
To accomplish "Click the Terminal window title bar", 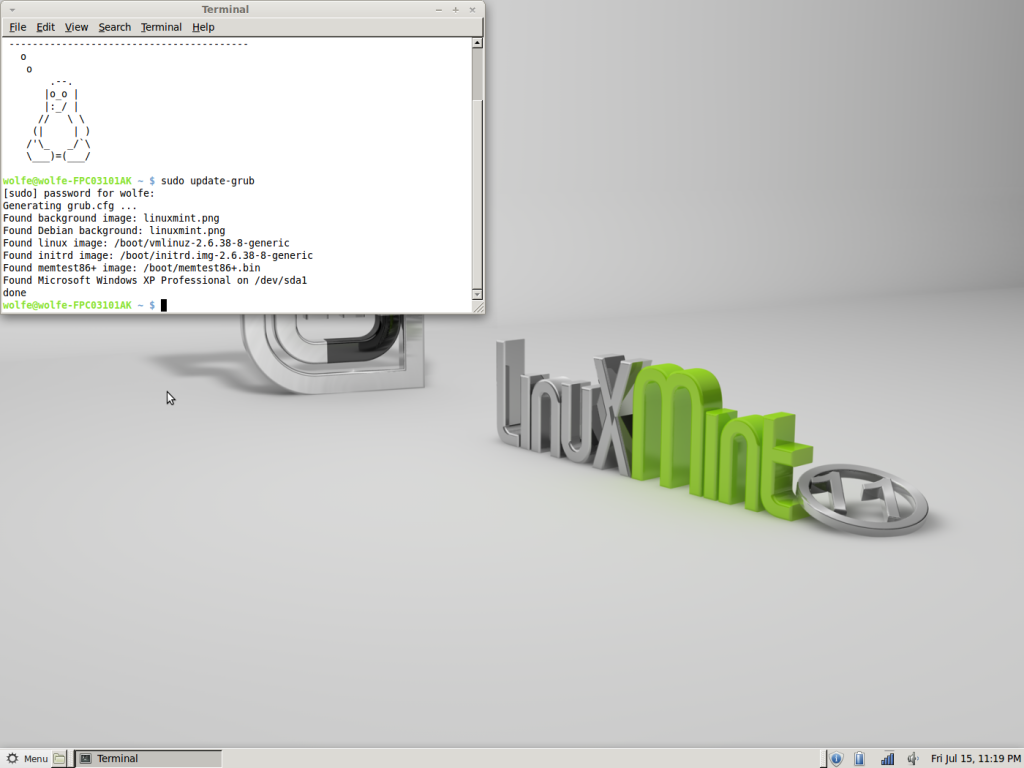I will 225,9.
